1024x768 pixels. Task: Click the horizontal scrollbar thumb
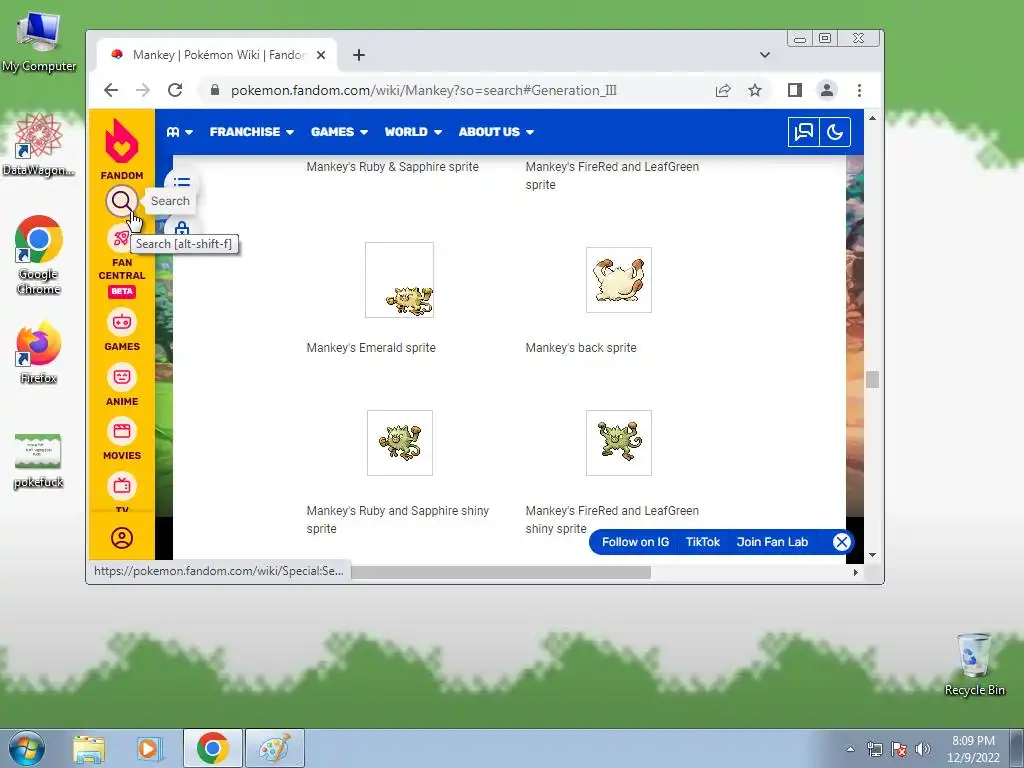(x=500, y=572)
